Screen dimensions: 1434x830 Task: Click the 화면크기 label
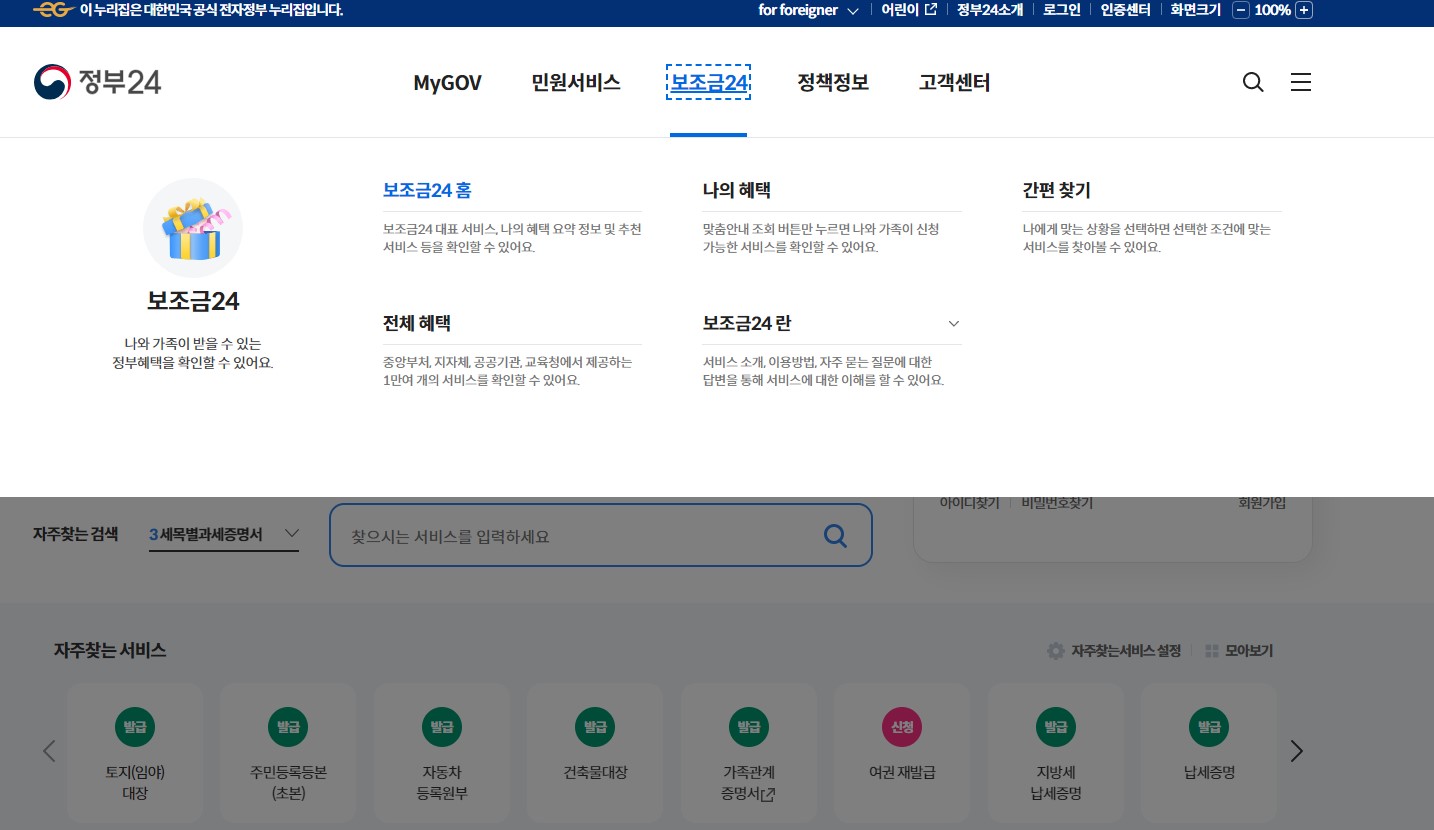click(1196, 10)
